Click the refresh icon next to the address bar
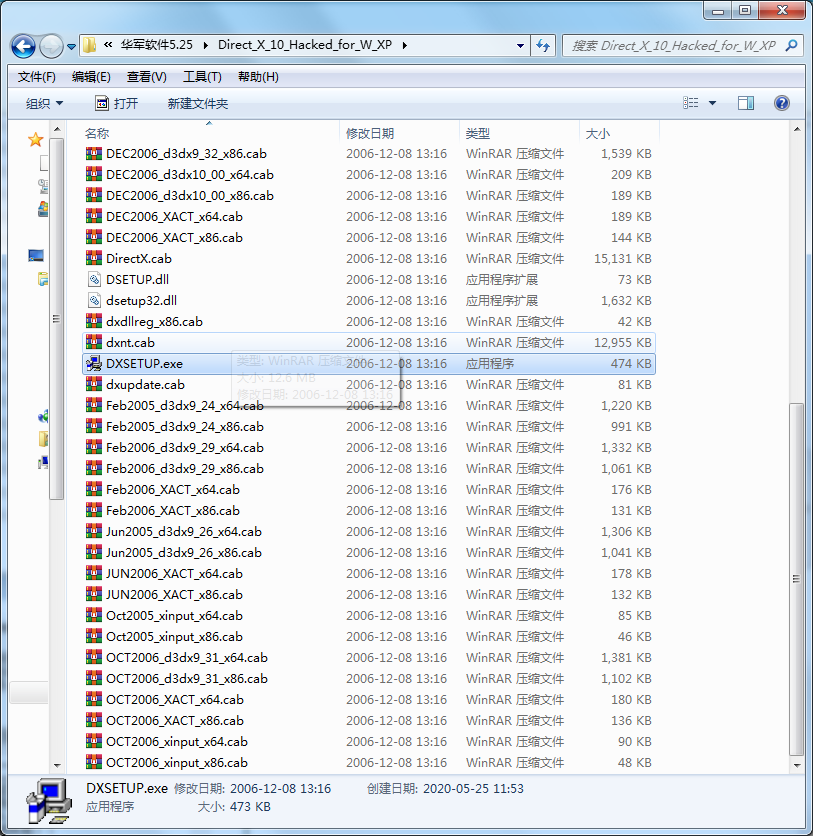This screenshot has width=813, height=836. pos(541,46)
